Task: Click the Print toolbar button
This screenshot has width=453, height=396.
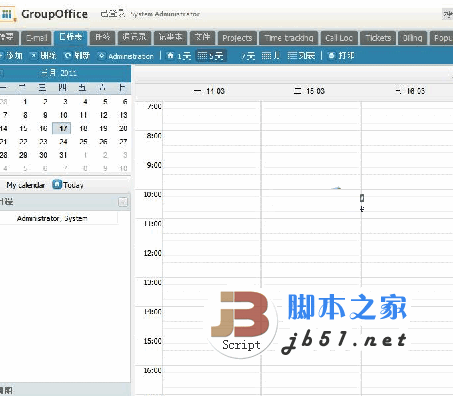Action: coord(341,56)
